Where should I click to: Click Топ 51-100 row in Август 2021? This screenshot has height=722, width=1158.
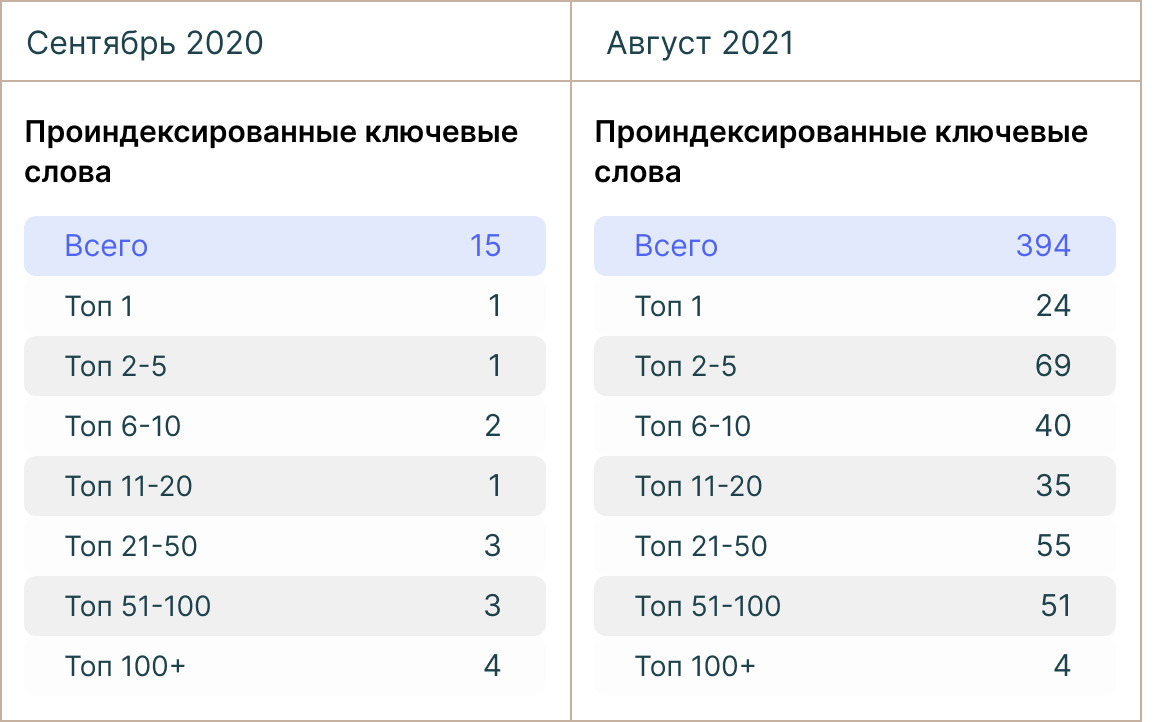pos(854,606)
